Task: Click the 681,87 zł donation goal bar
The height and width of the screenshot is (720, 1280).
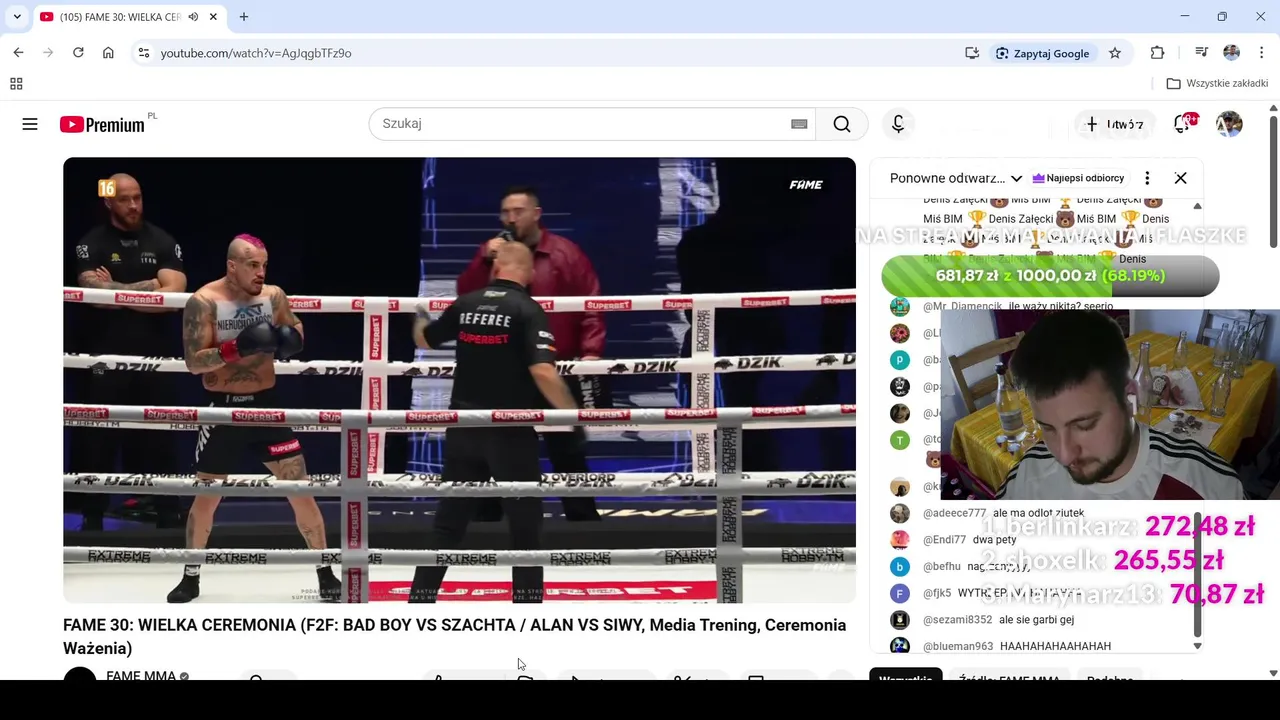Action: click(1050, 276)
